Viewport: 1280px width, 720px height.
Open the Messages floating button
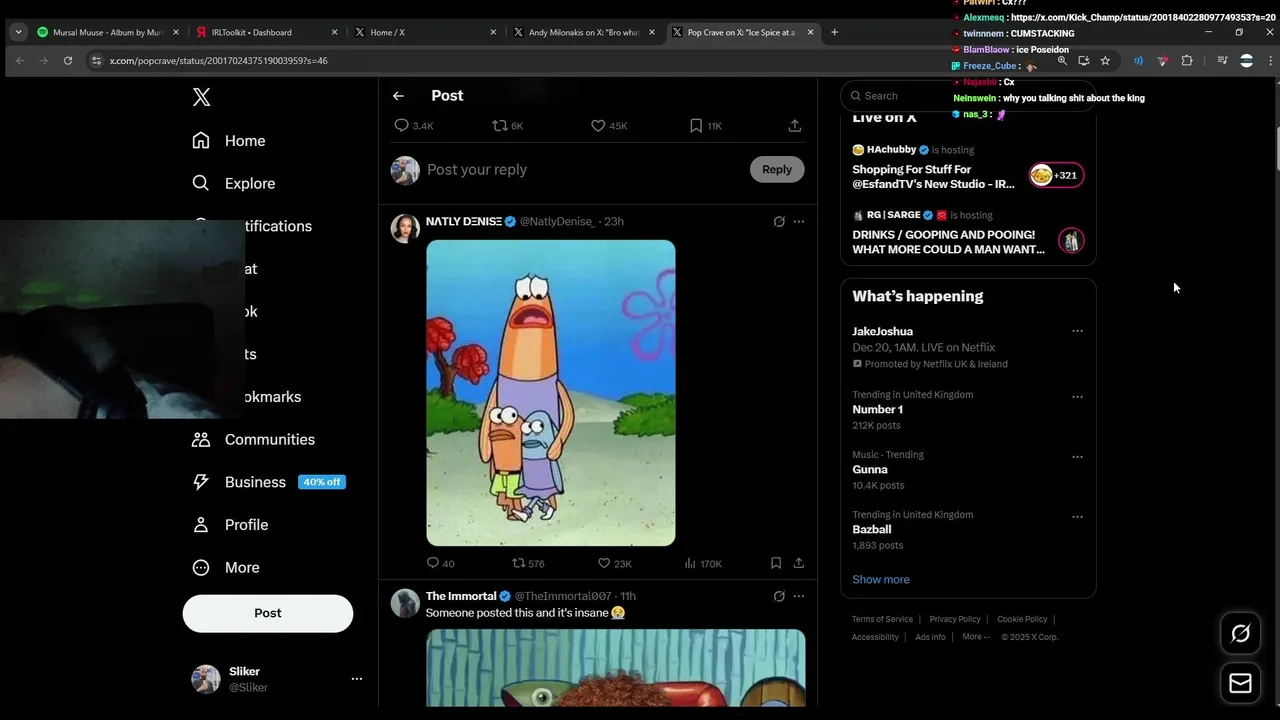pos(1241,683)
